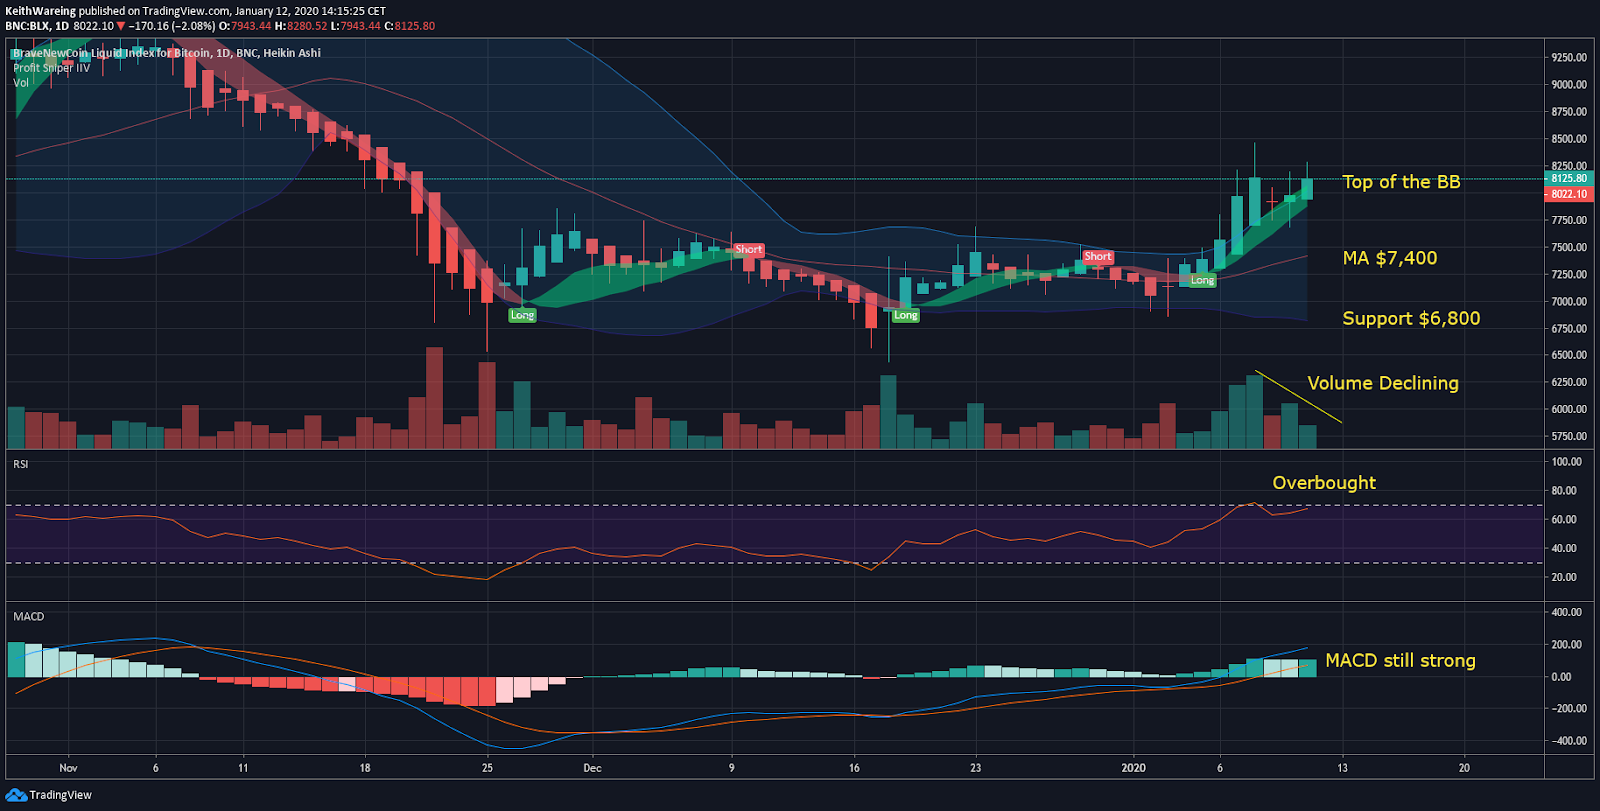Viewport: 1600px width, 811px height.
Task: Click the Profit Sniper IIV indicator legend
Action: 52,68
